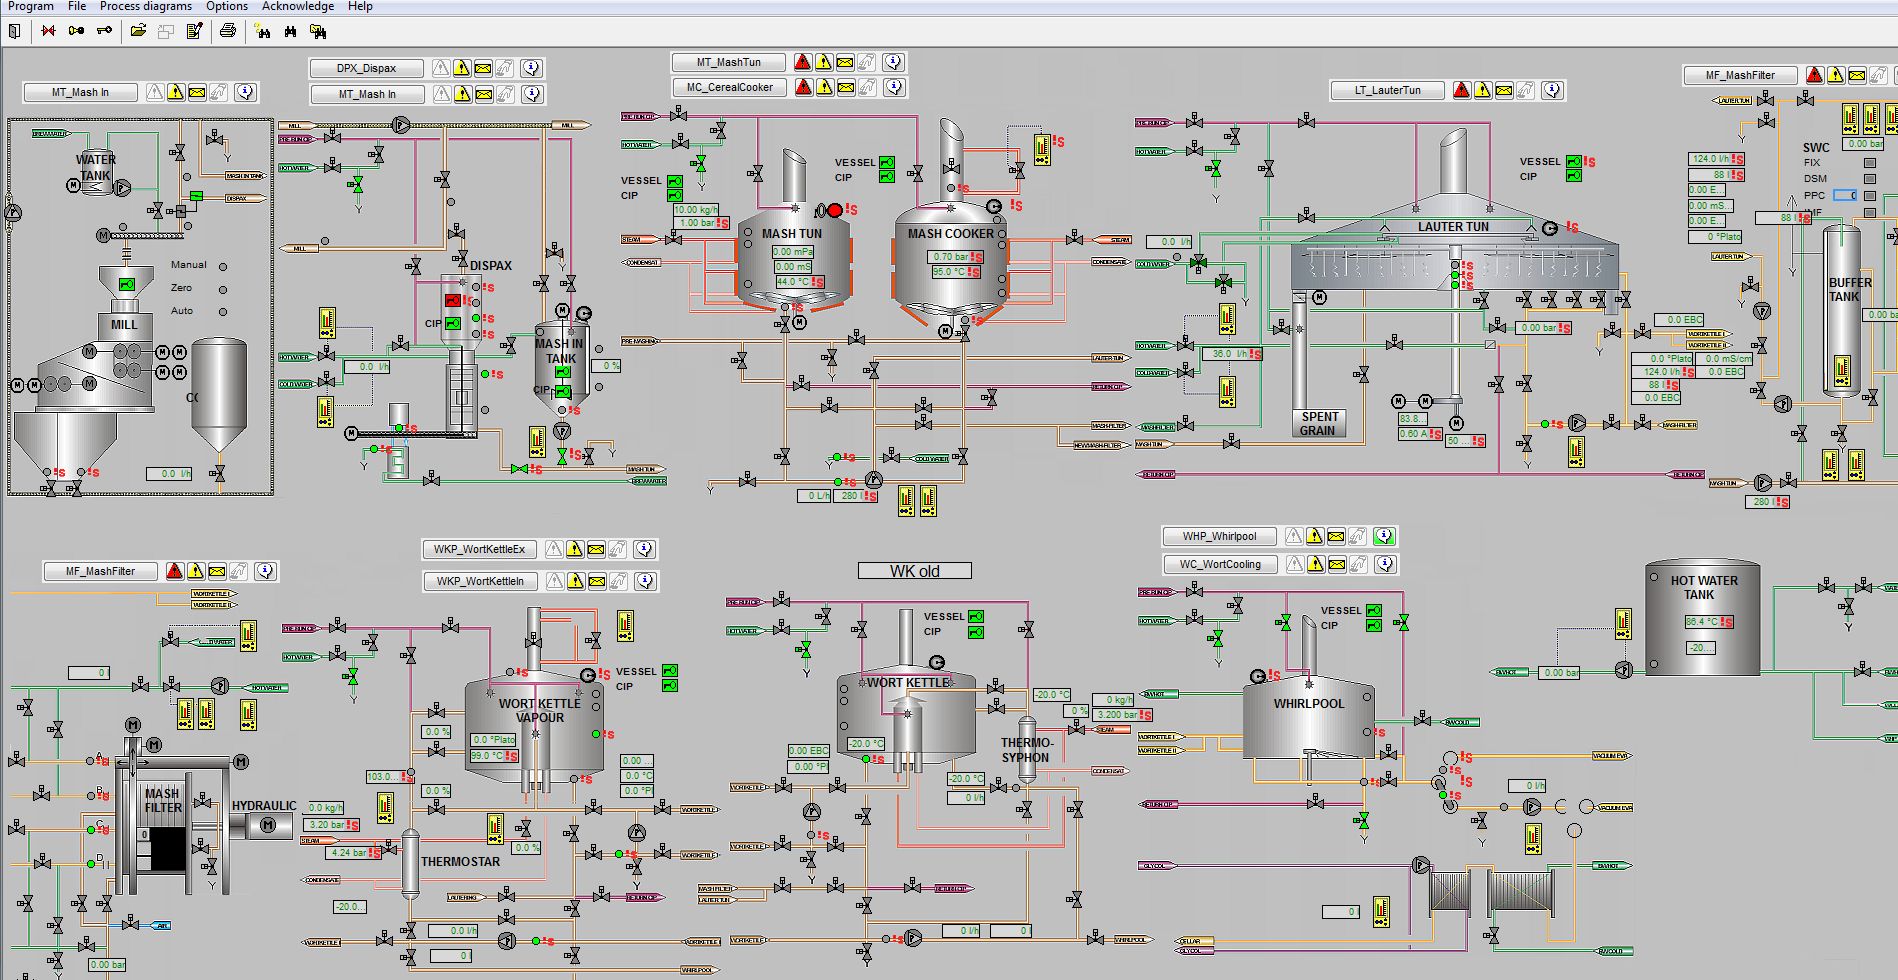Click the red valve icon in toolbar
This screenshot has width=1898, height=980.
coord(48,31)
